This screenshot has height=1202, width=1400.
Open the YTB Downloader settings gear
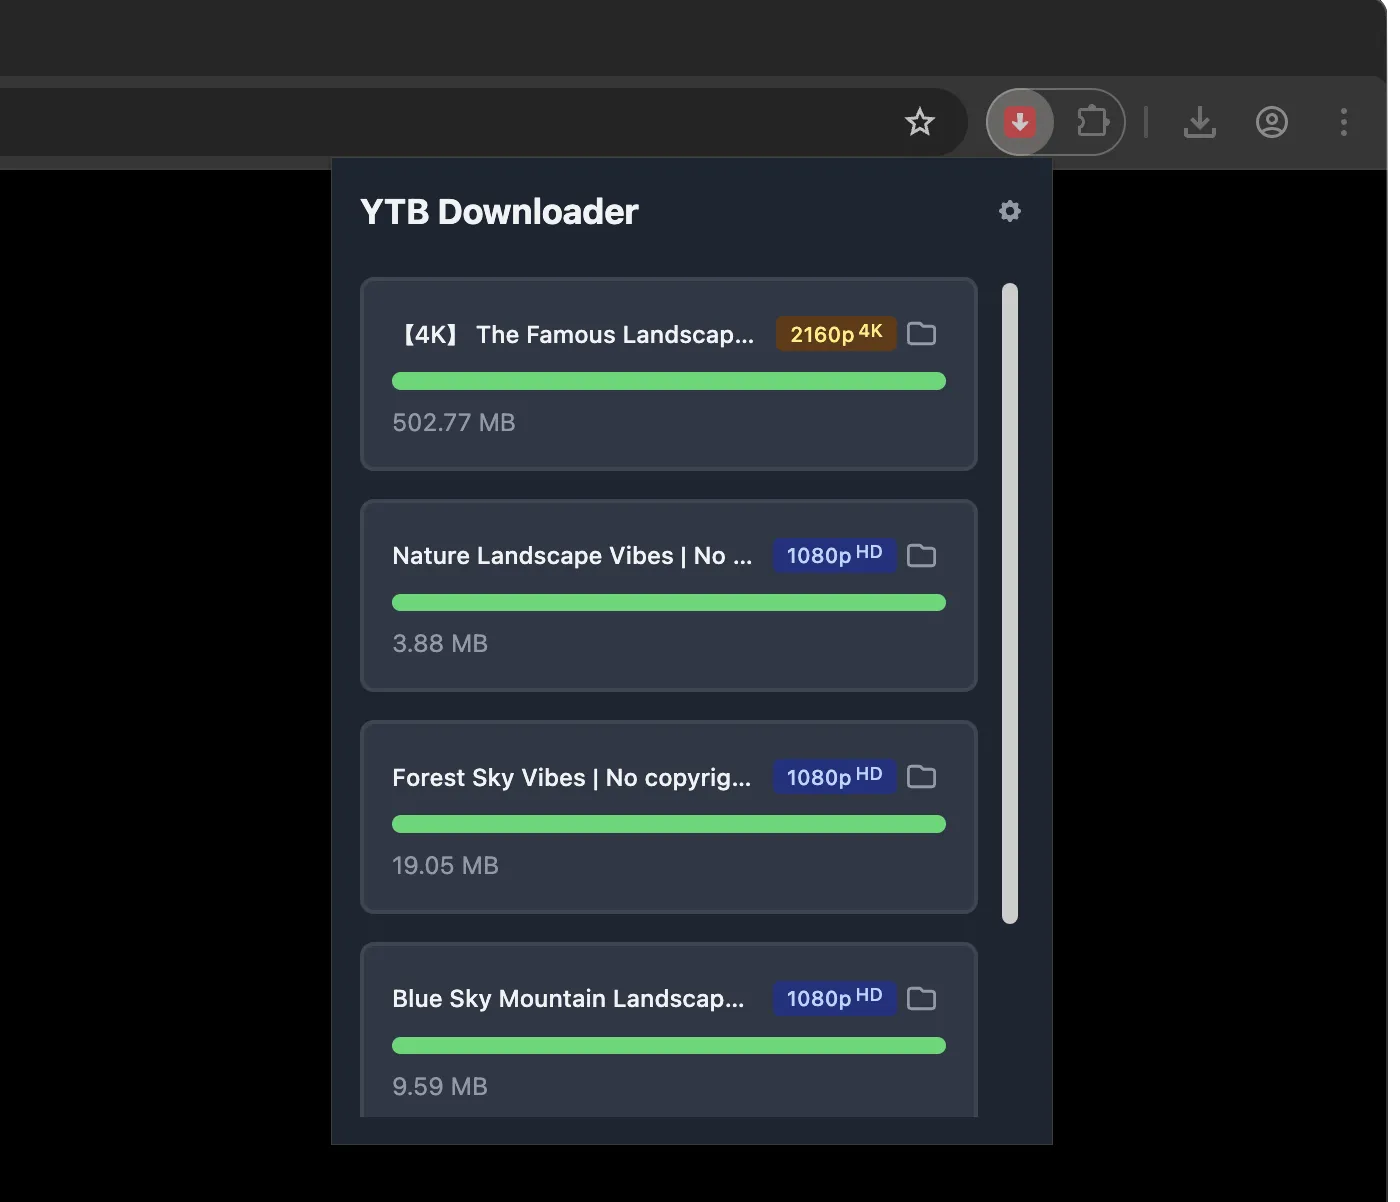1010,211
